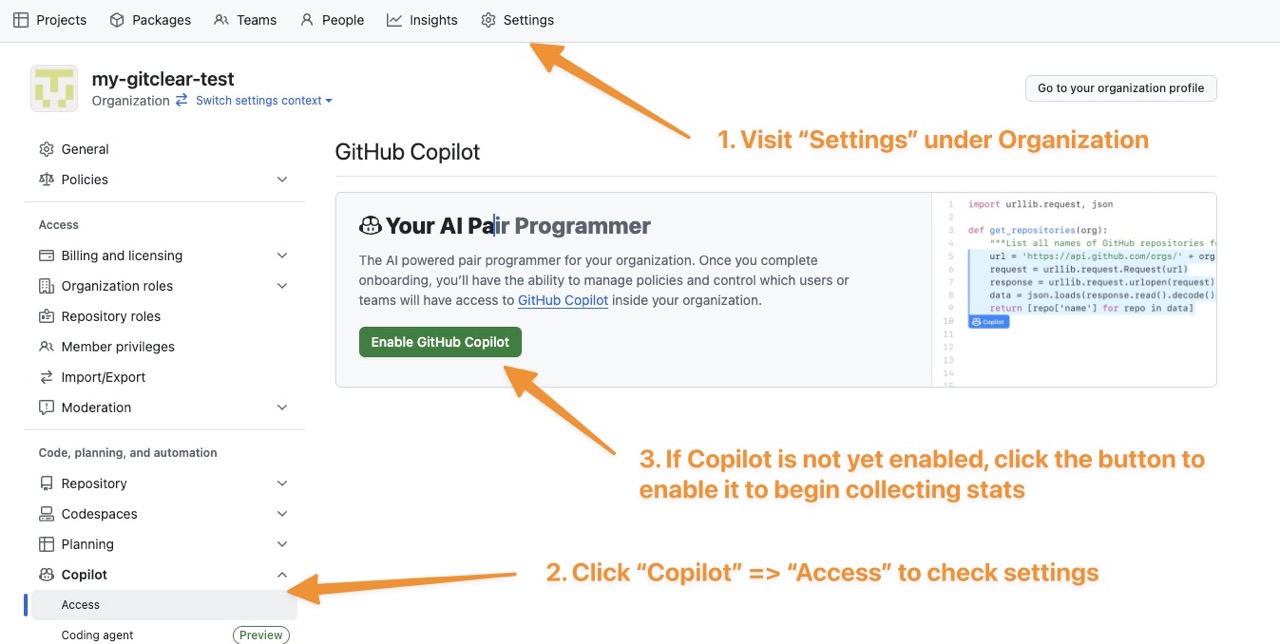Viewport: 1280px width, 644px height.
Task: Expand the Moderation section chevron
Action: (282, 408)
